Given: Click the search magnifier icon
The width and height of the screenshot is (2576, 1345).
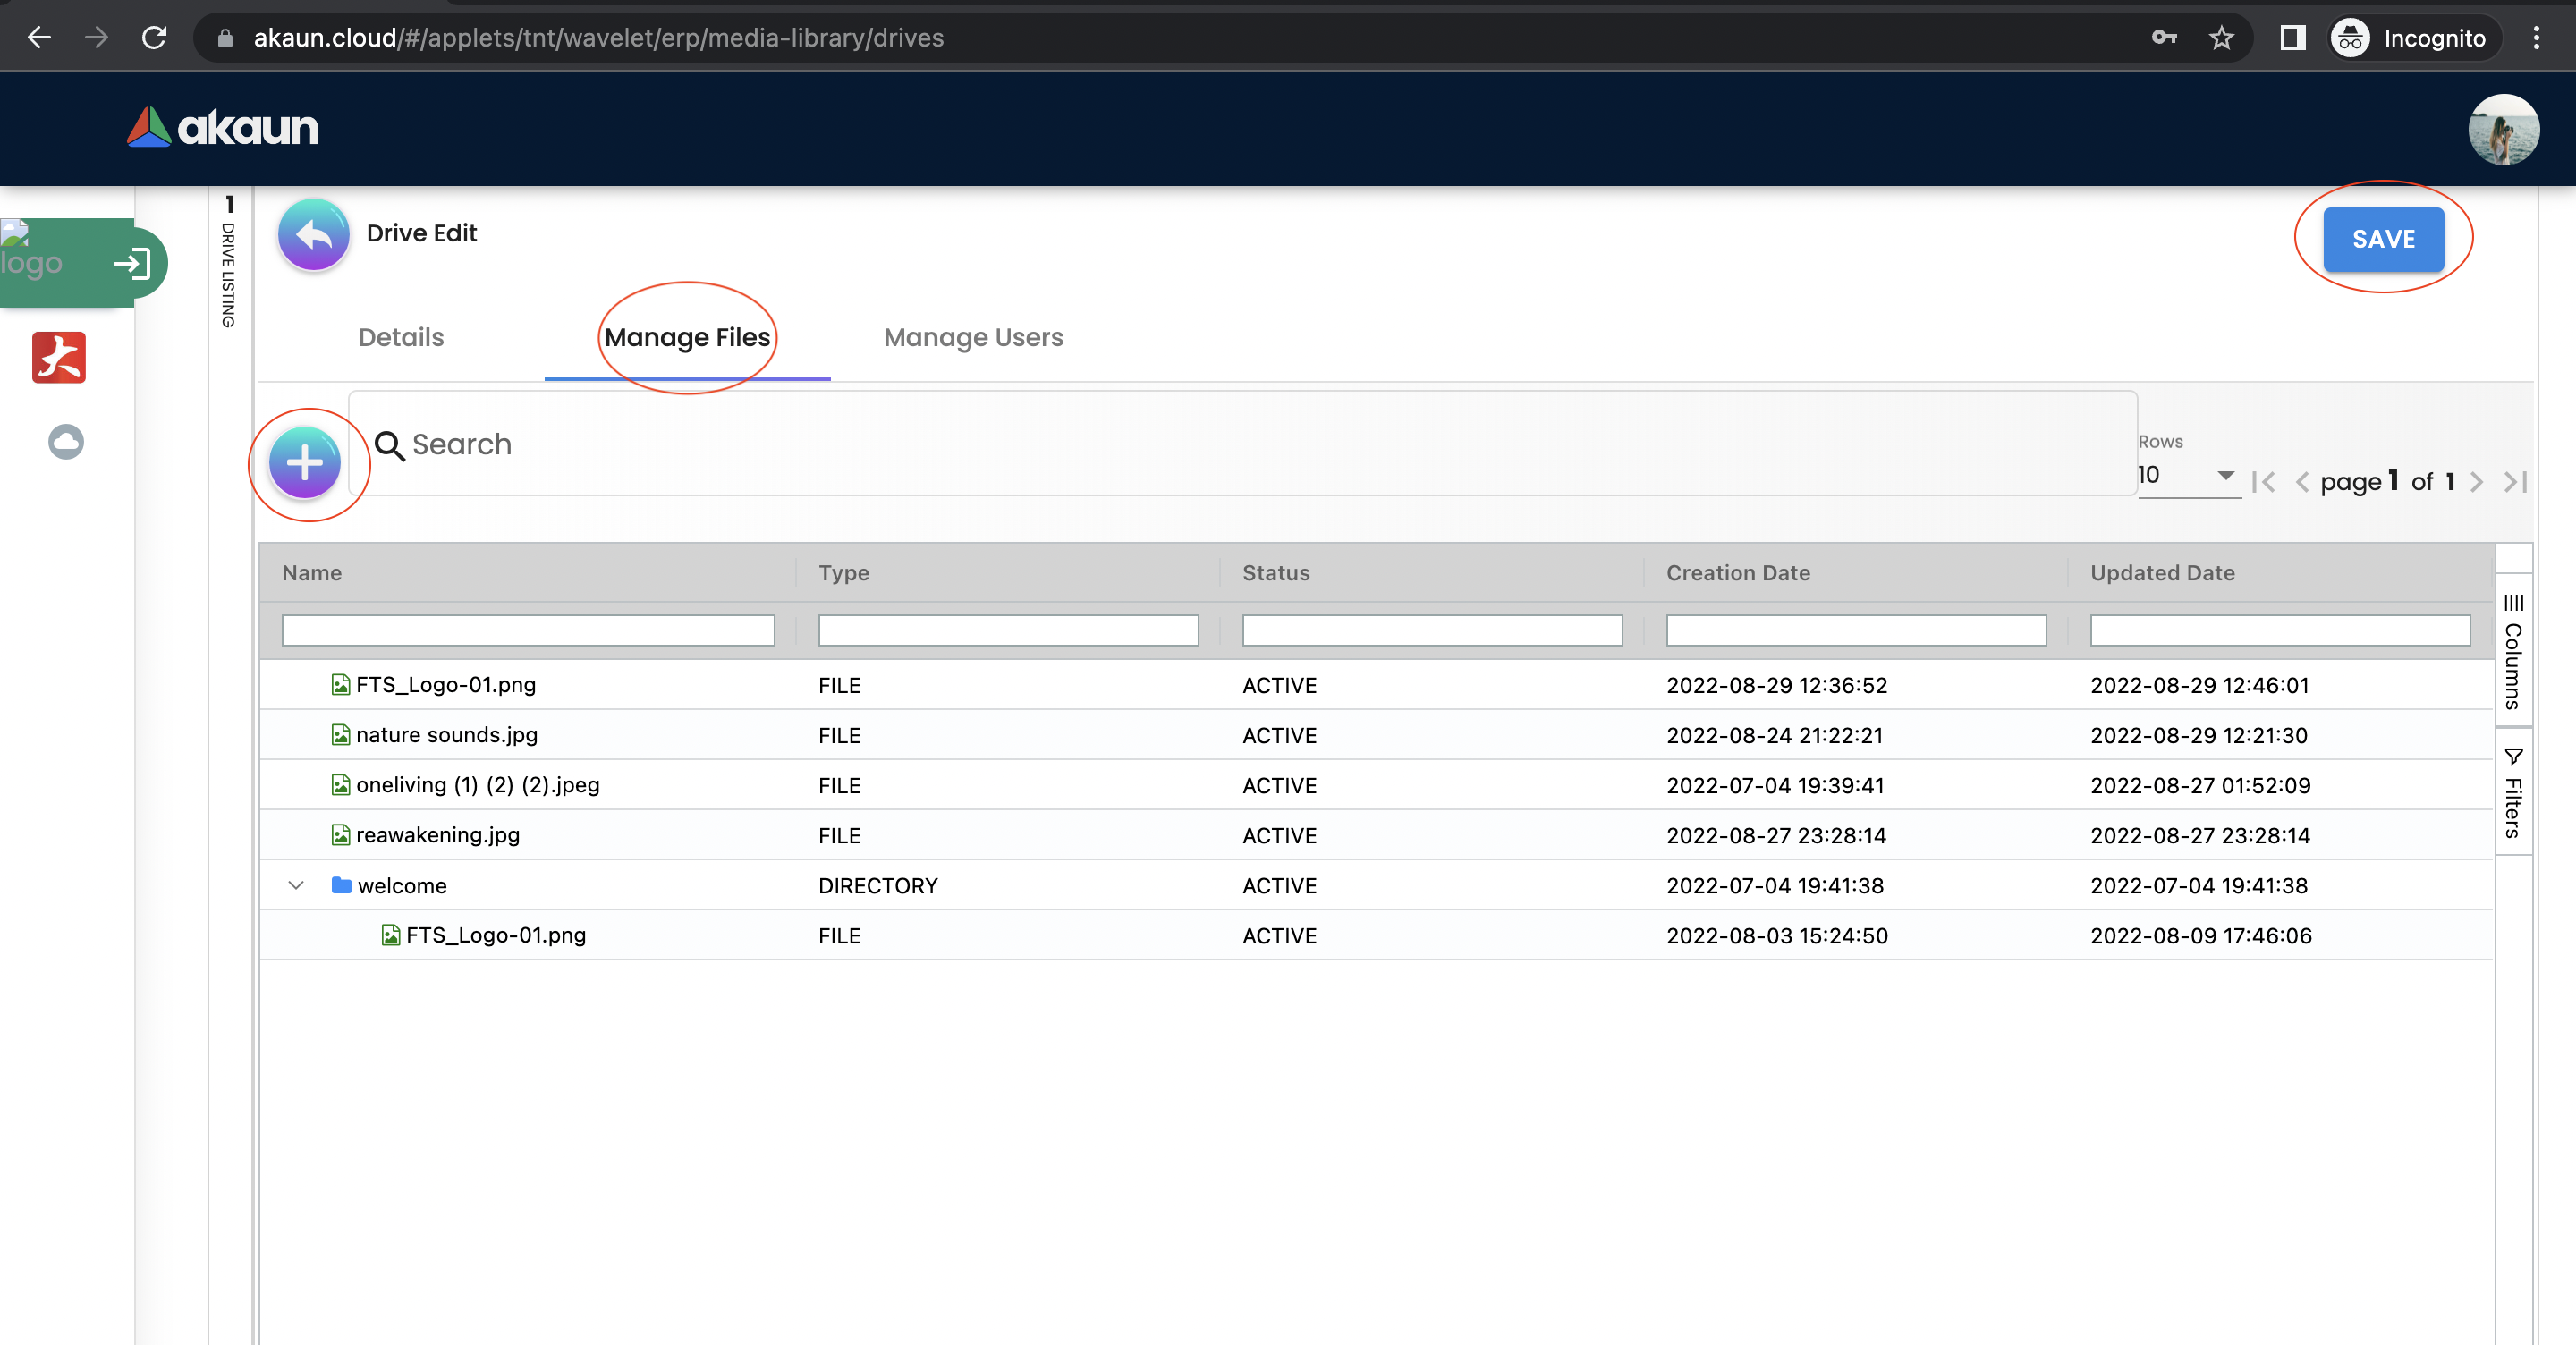Looking at the screenshot, I should pyautogui.click(x=389, y=445).
